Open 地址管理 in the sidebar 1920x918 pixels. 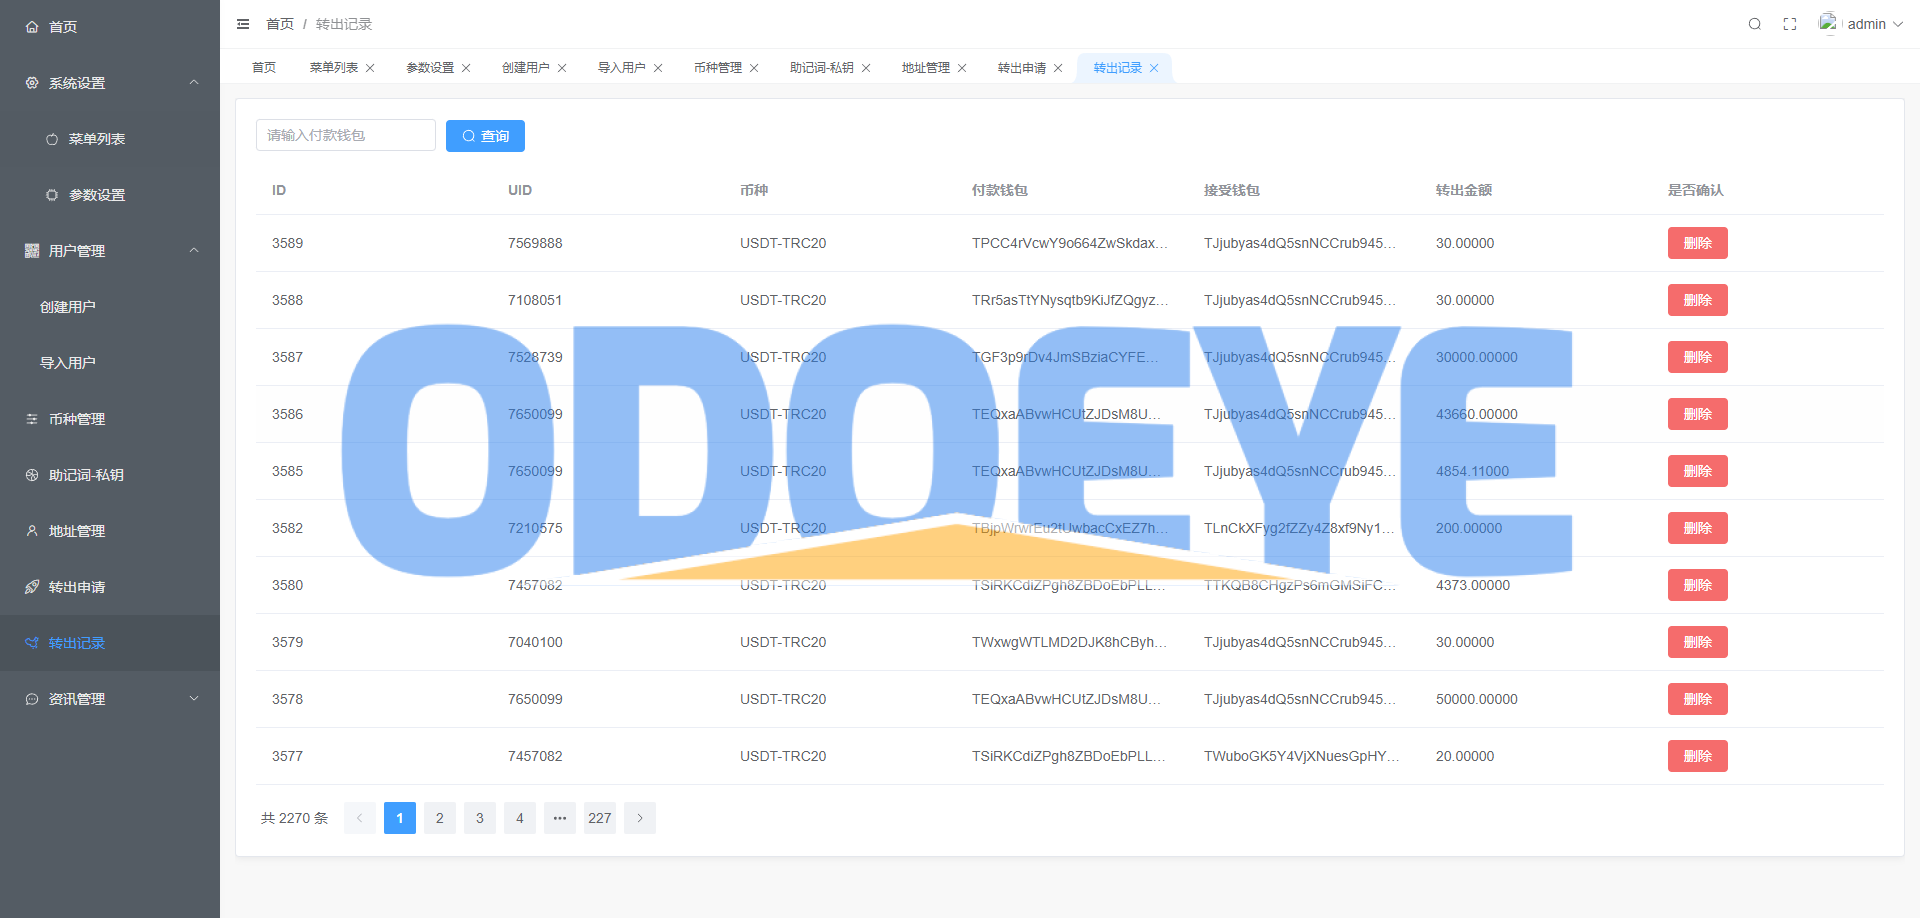click(x=110, y=531)
